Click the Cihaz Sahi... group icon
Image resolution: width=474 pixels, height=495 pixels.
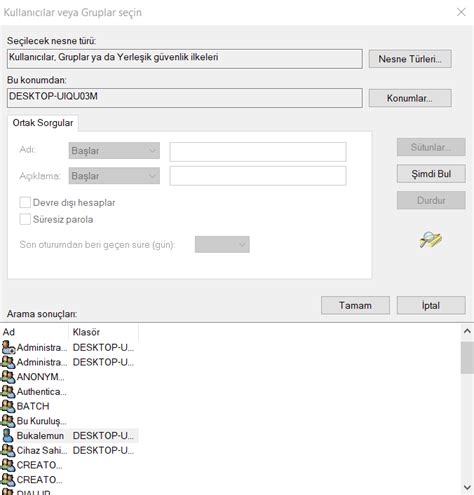8,450
